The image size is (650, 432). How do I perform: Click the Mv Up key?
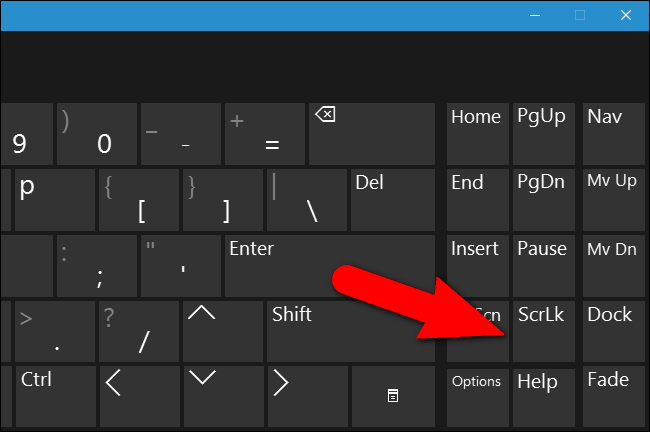(614, 200)
